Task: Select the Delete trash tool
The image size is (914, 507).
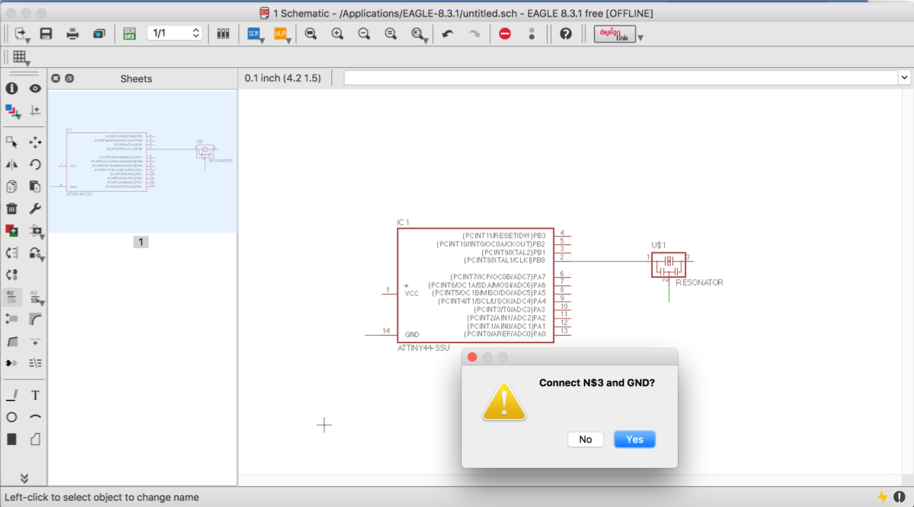Action: (12, 209)
